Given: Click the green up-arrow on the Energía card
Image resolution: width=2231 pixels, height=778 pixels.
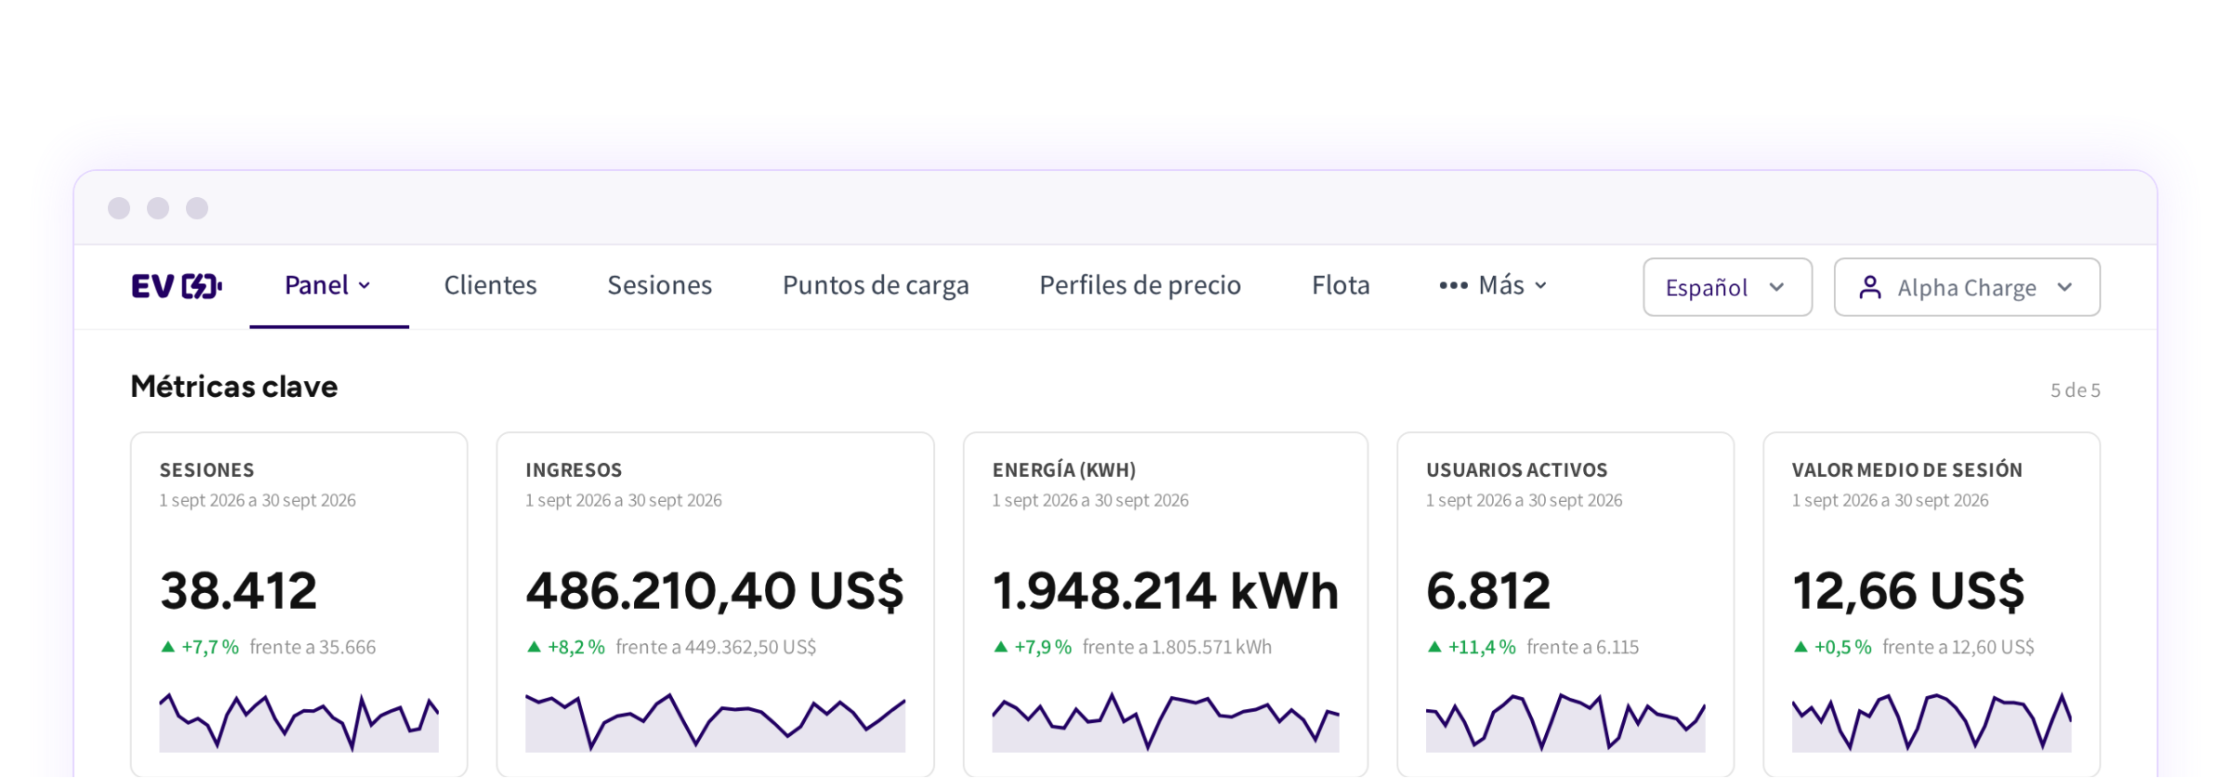Looking at the screenshot, I should click(1000, 647).
